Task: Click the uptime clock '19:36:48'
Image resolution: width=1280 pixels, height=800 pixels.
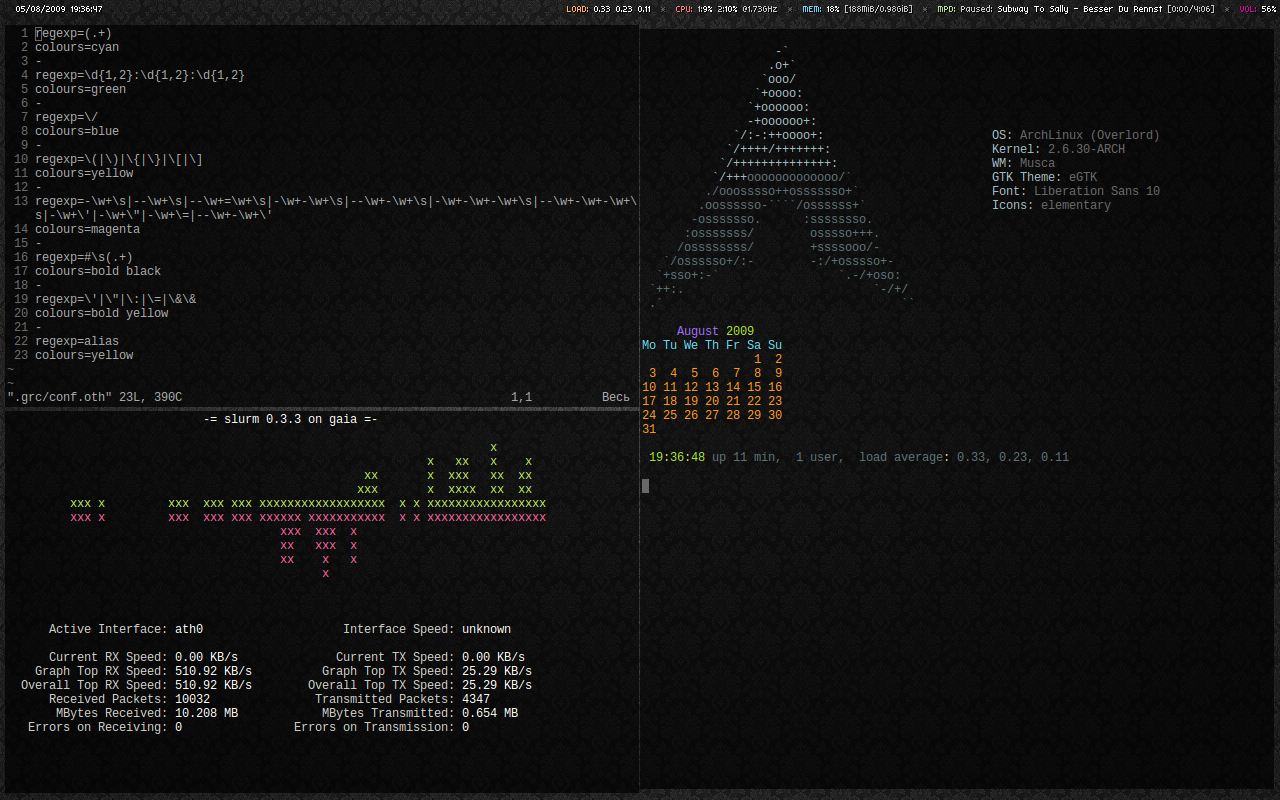Action: pyautogui.click(x=677, y=457)
